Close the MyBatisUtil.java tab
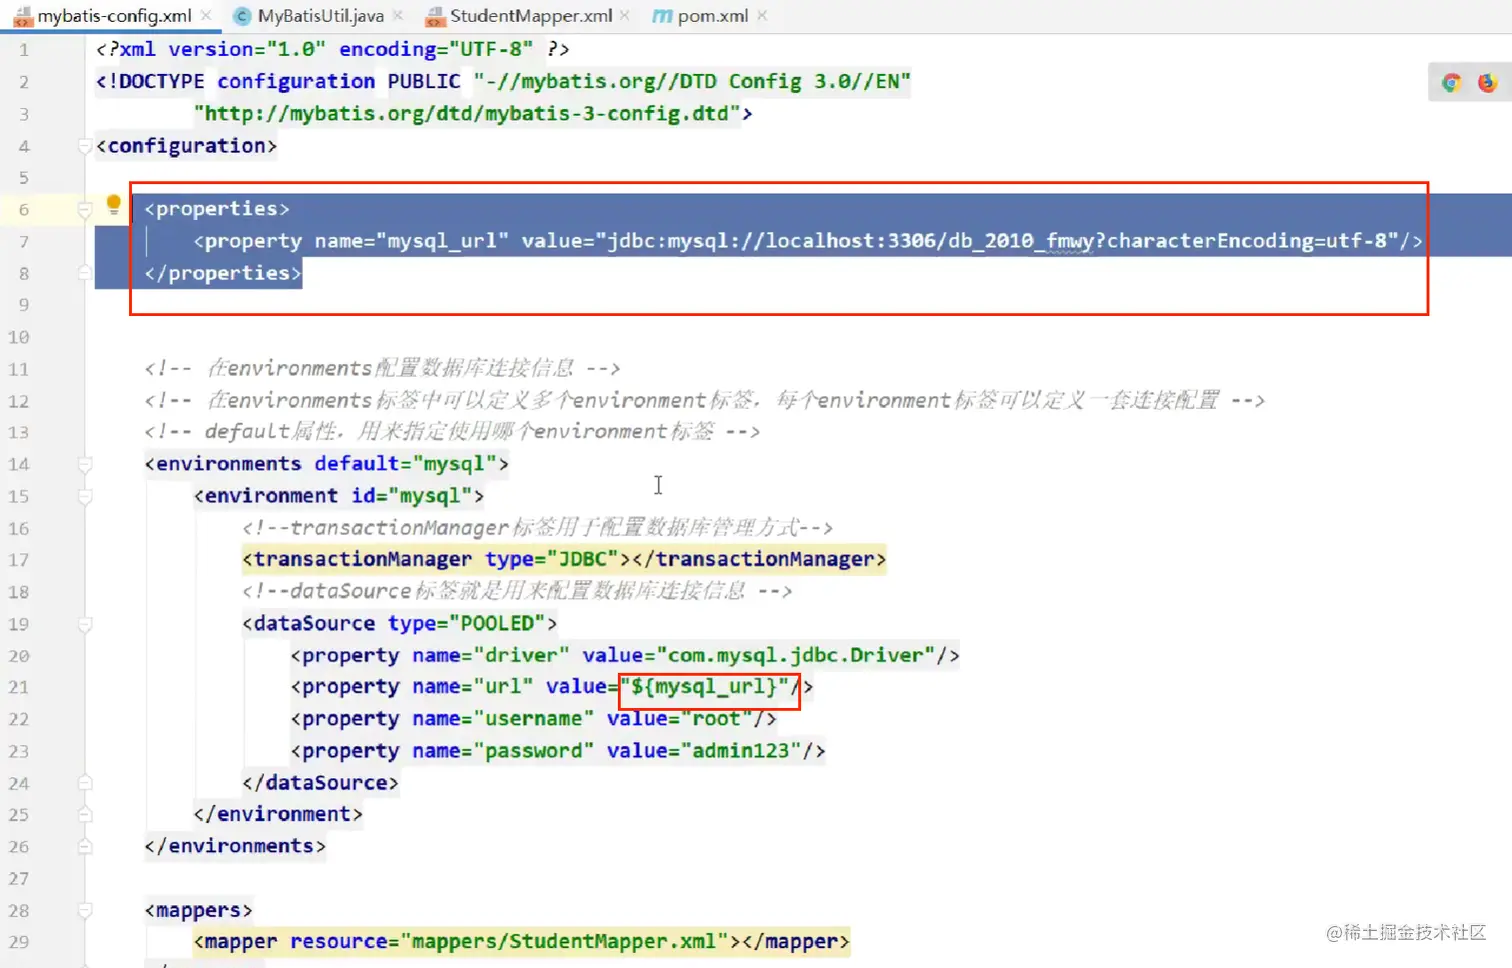The width and height of the screenshot is (1512, 968). pyautogui.click(x=398, y=16)
